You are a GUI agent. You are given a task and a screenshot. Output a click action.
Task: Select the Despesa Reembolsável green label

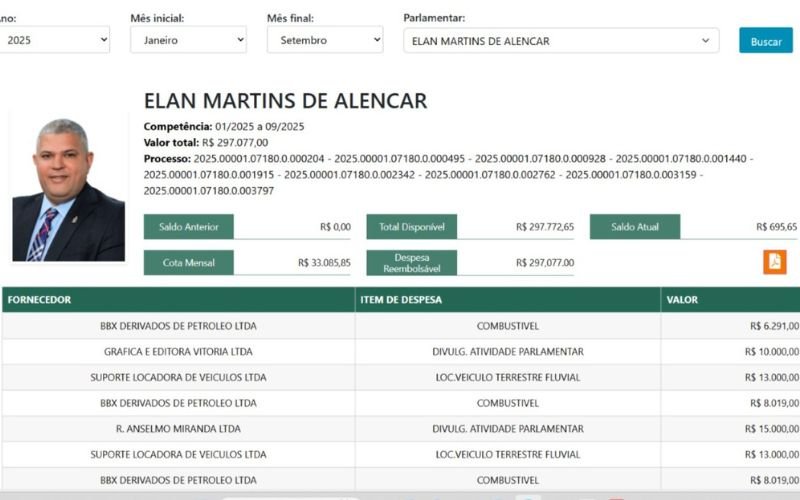(x=411, y=263)
